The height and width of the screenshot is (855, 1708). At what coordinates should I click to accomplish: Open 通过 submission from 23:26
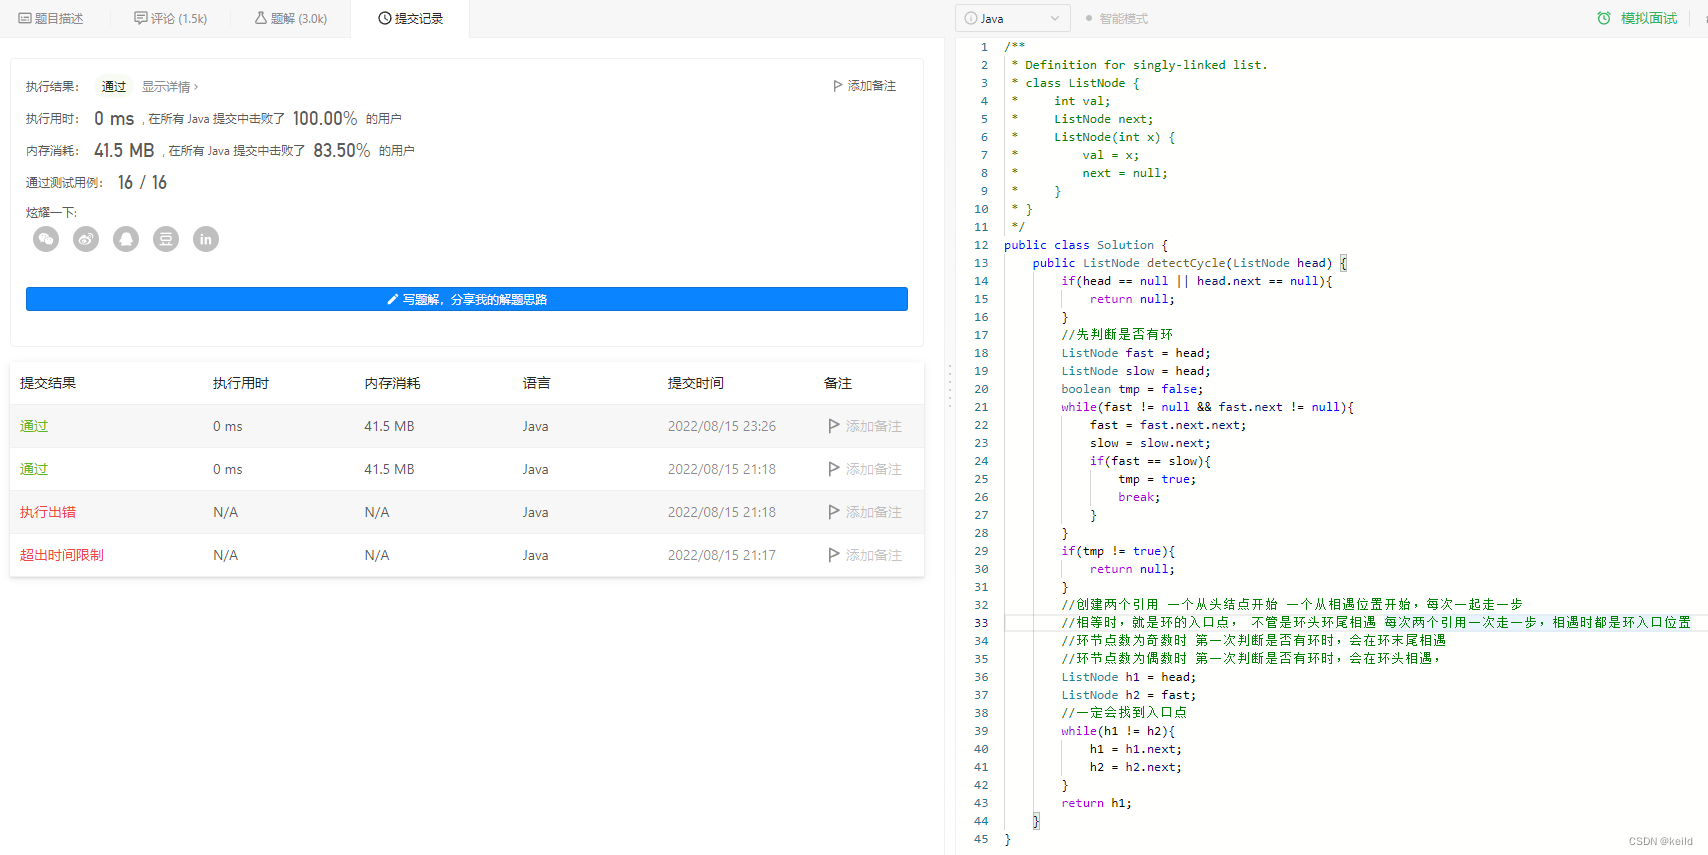[x=34, y=426]
